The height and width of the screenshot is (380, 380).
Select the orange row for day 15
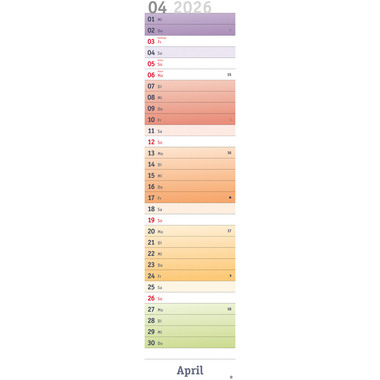(190, 175)
